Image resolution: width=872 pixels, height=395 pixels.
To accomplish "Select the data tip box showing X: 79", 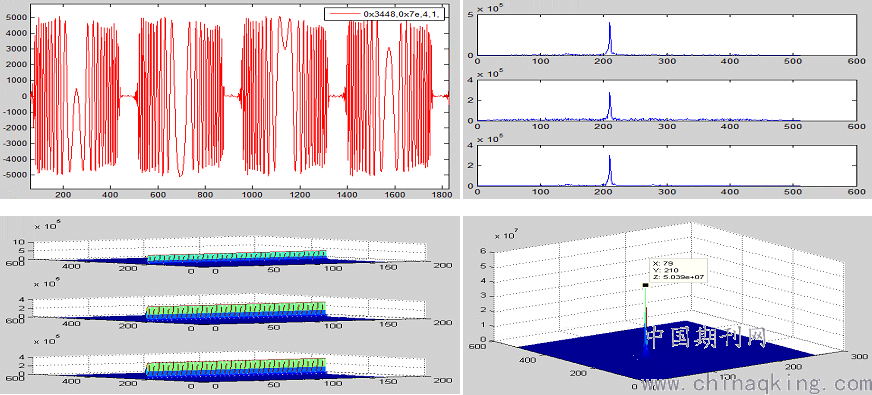I will coord(678,270).
